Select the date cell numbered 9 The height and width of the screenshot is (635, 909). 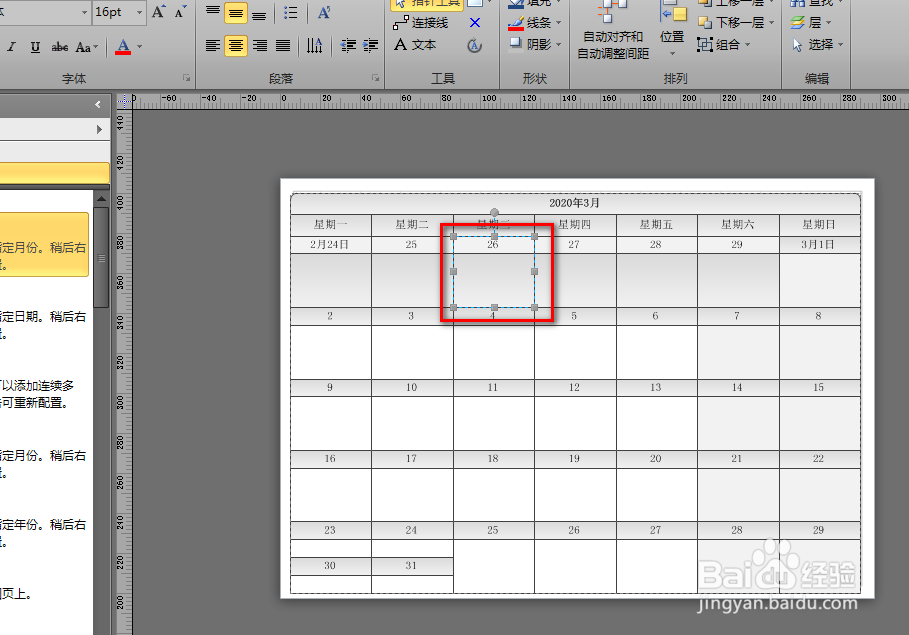point(330,387)
